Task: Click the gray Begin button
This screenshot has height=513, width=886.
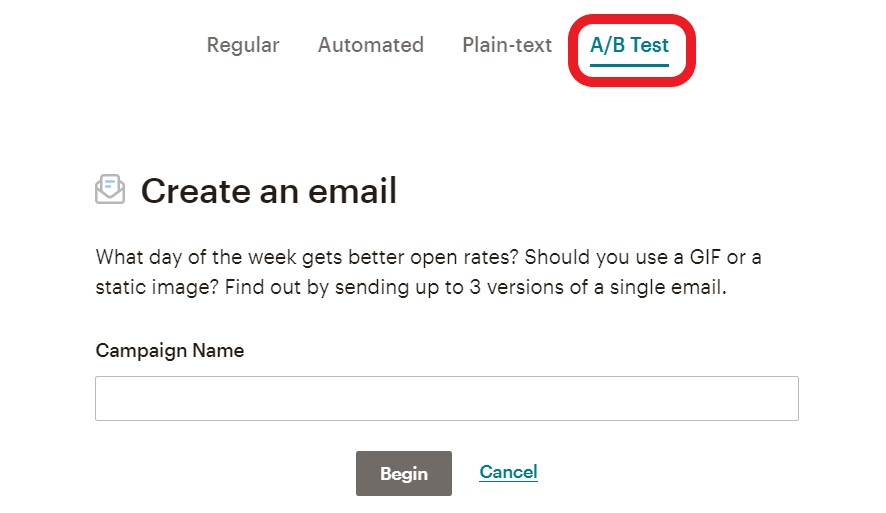Action: pyautogui.click(x=403, y=473)
